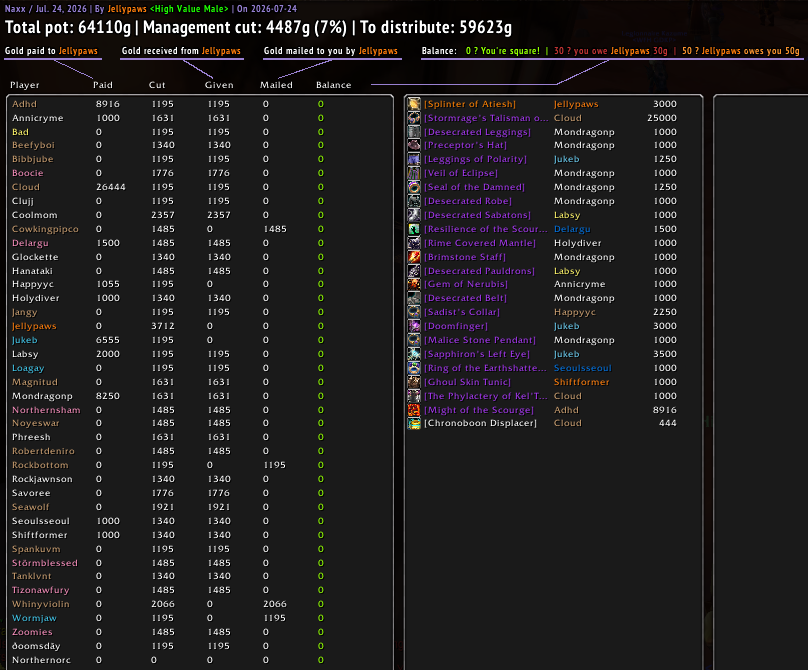Screen dimensions: 808x670
Task: Select player Störmblessed in the list
Action: coord(45,563)
